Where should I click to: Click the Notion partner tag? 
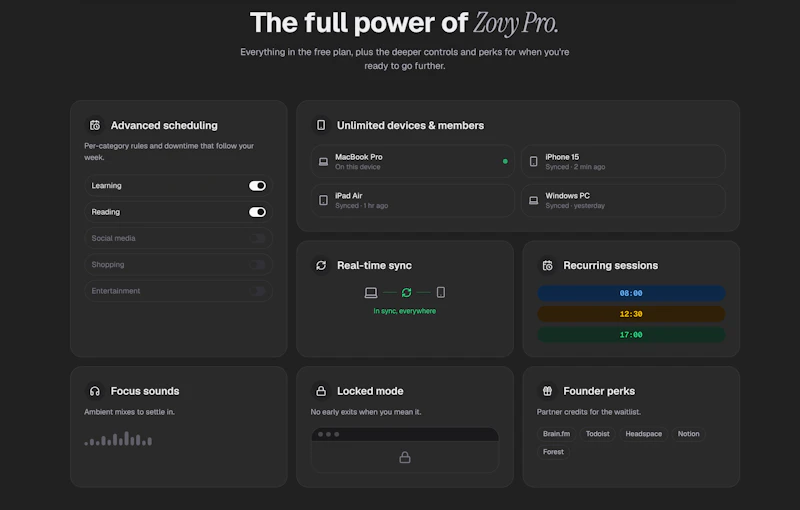(x=688, y=434)
